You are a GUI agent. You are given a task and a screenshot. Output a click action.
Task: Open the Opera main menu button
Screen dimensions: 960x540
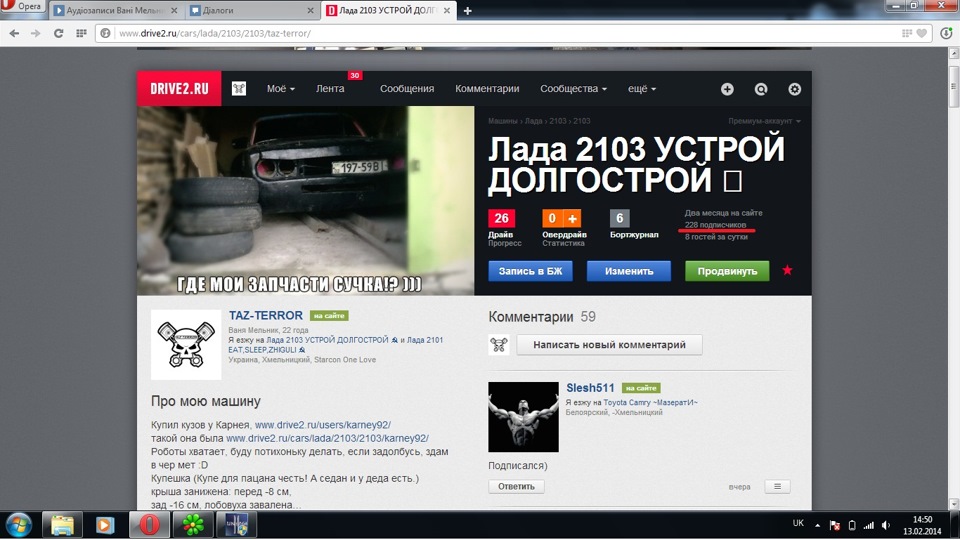[x=22, y=6]
